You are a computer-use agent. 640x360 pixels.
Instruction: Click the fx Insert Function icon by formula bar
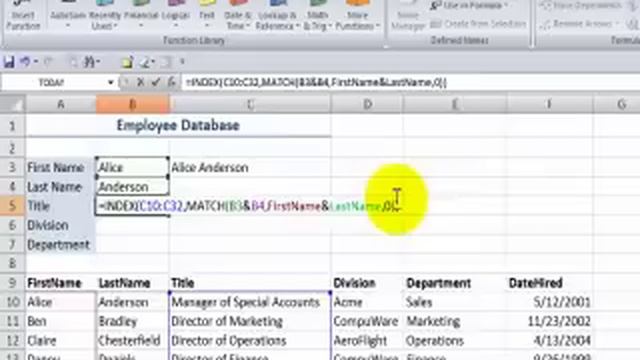pyautogui.click(x=171, y=82)
